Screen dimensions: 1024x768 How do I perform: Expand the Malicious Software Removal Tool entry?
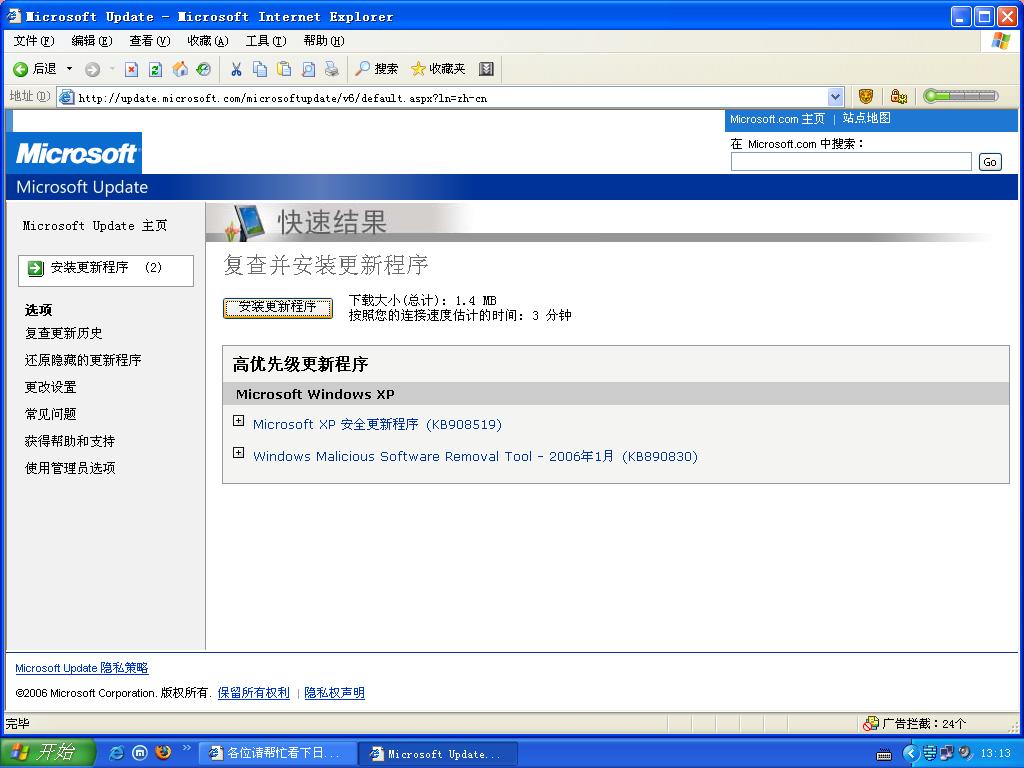click(238, 453)
